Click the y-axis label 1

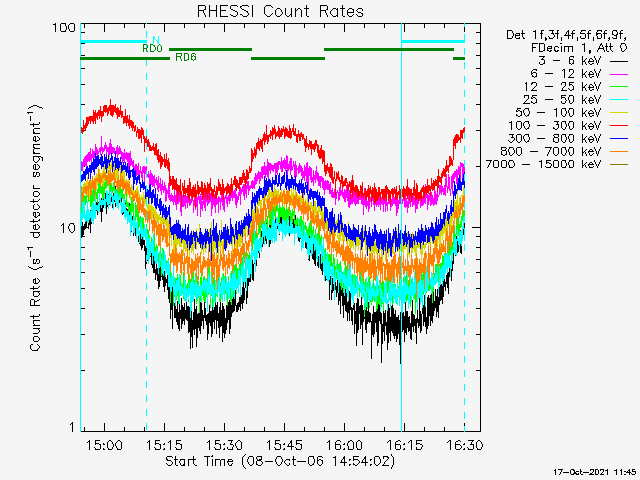click(72, 427)
